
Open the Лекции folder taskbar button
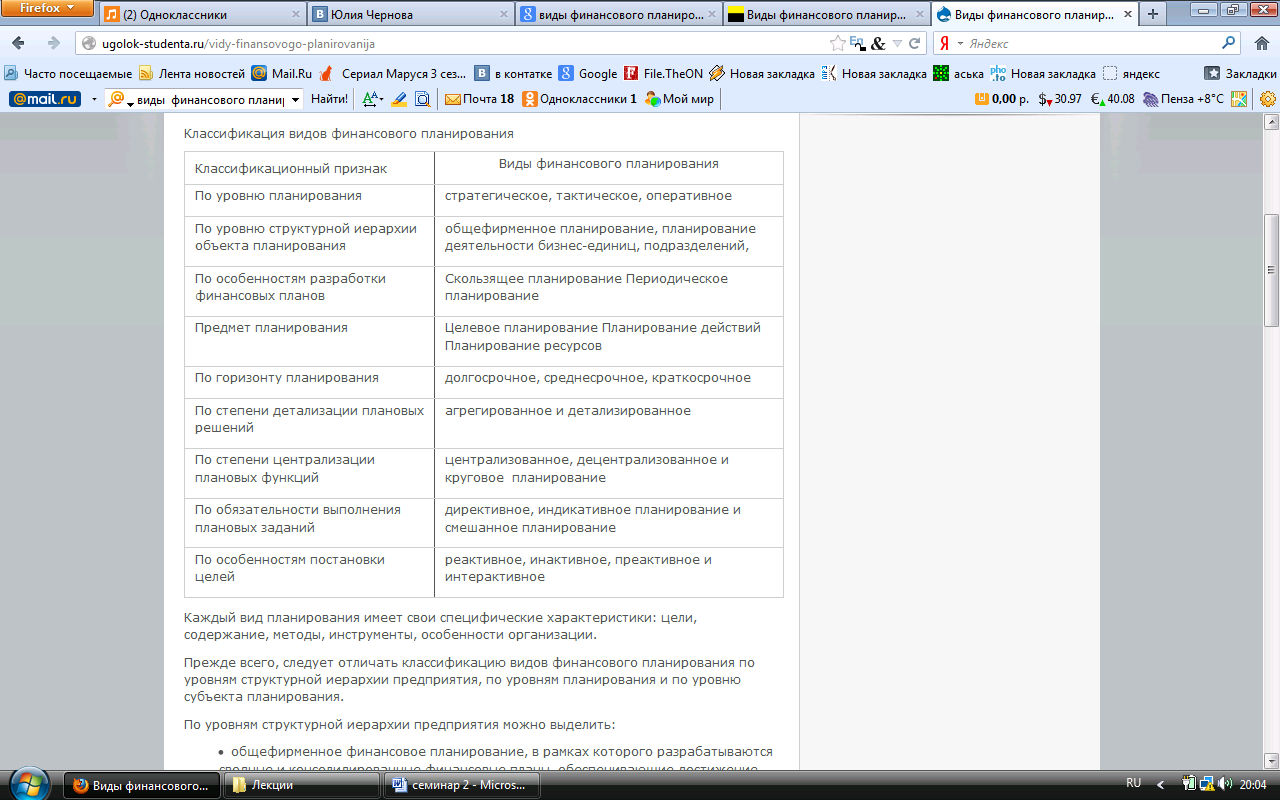point(301,785)
